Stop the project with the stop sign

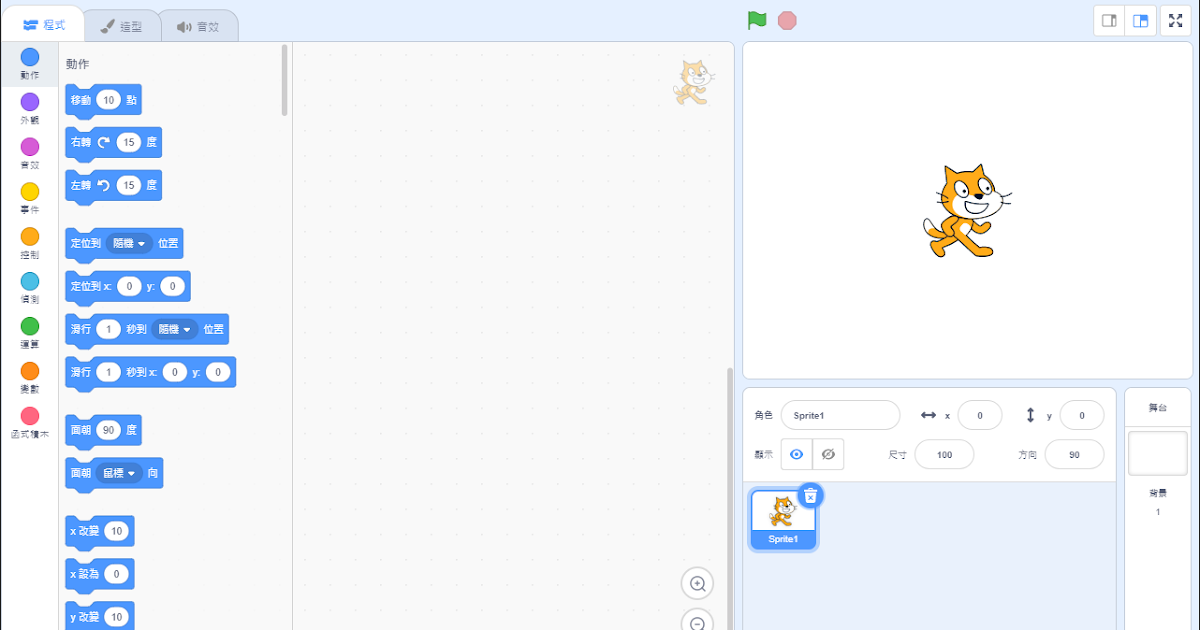click(x=787, y=19)
